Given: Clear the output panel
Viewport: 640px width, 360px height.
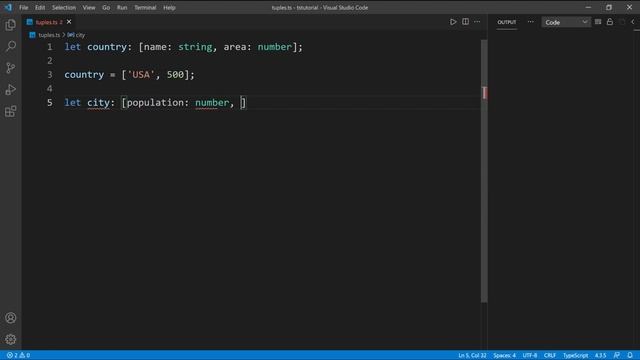Looking at the screenshot, I should point(598,22).
